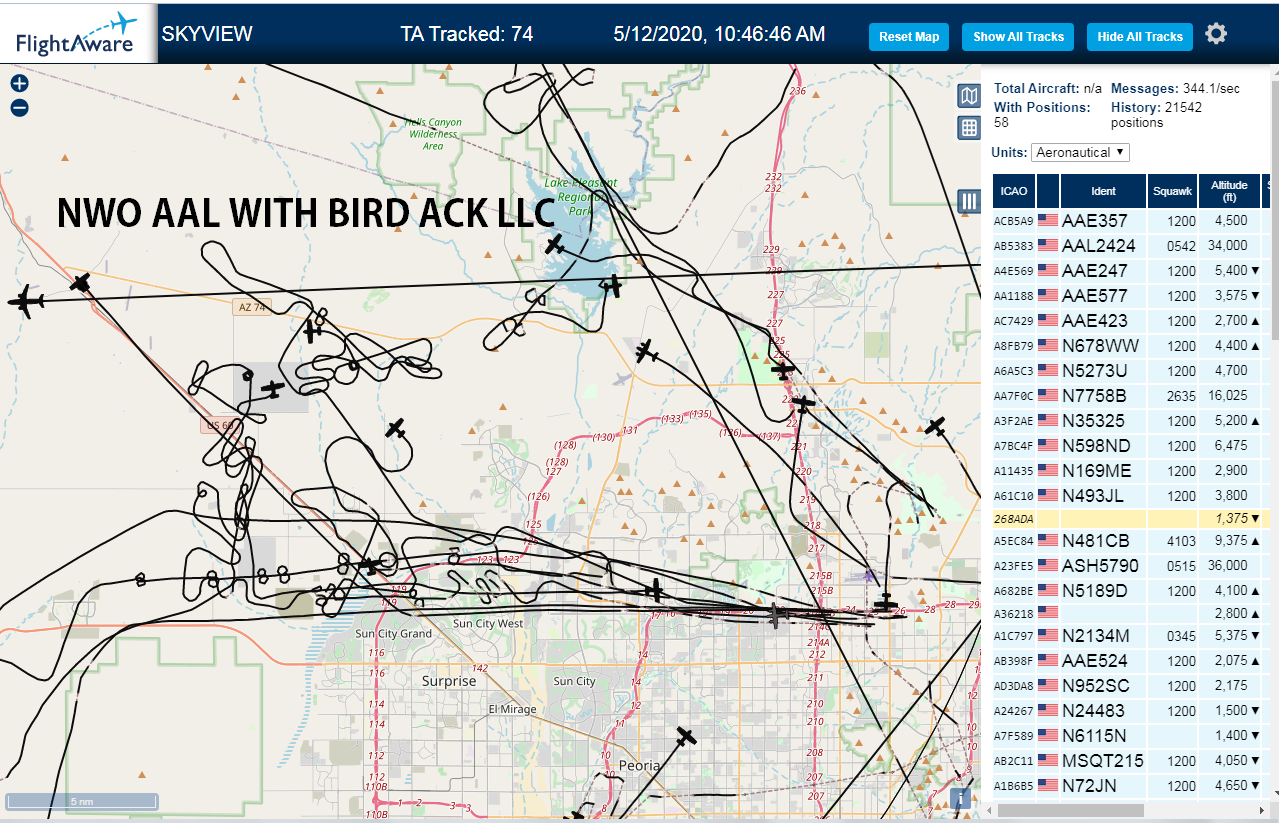Screen dimensions: 1279x823
Task: Click the date and time in the header
Action: (x=719, y=34)
